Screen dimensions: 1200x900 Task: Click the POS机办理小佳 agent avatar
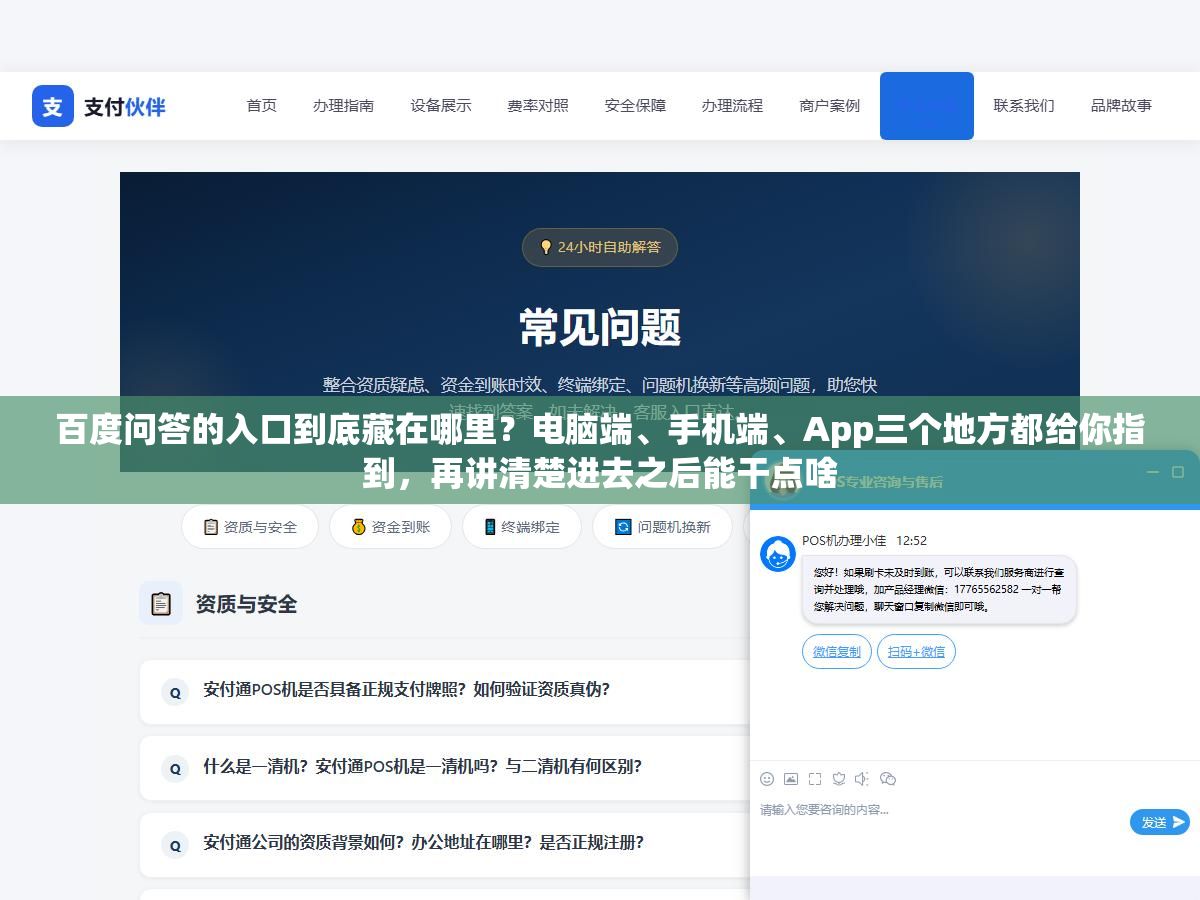(778, 554)
